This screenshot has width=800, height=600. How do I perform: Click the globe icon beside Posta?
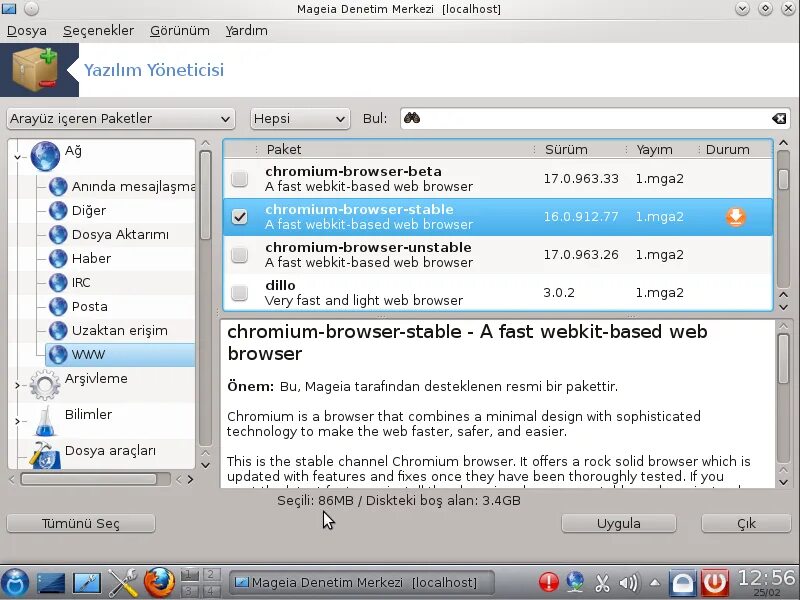(x=58, y=307)
